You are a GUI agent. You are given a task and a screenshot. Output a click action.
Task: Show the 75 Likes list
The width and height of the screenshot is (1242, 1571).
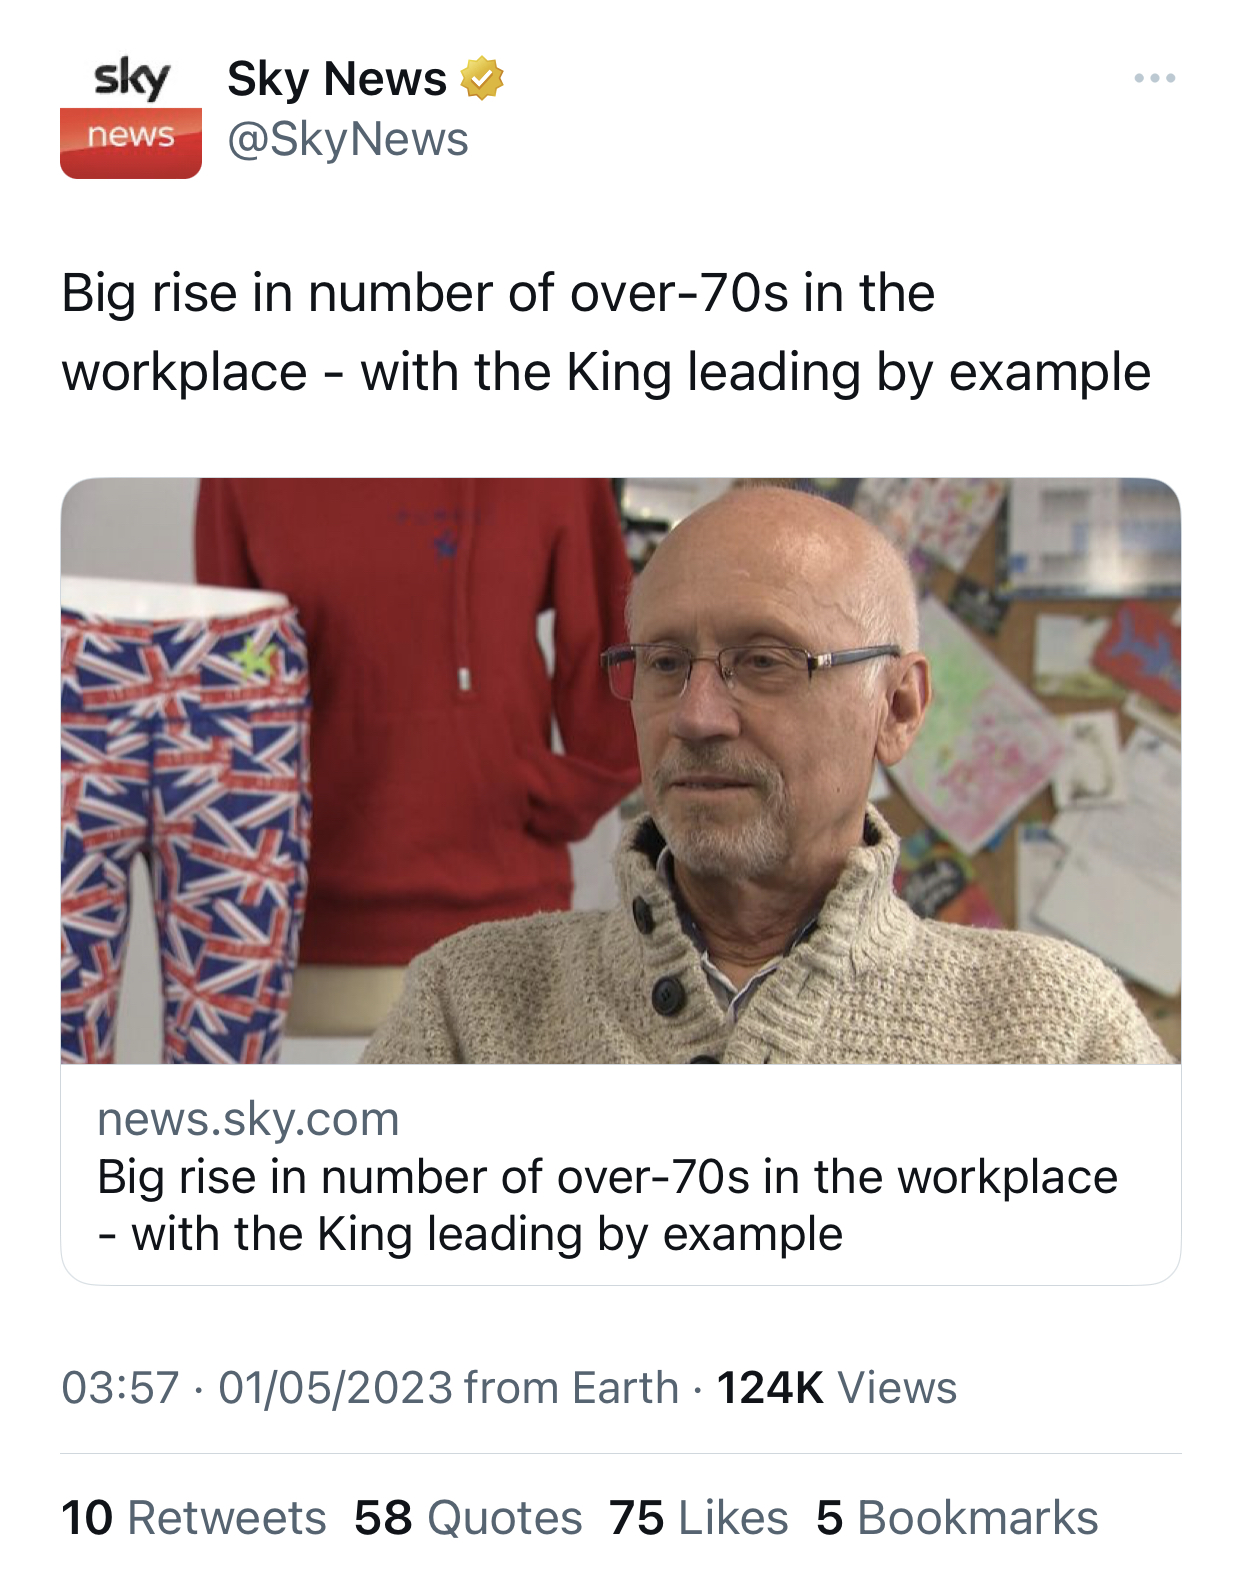698,1518
